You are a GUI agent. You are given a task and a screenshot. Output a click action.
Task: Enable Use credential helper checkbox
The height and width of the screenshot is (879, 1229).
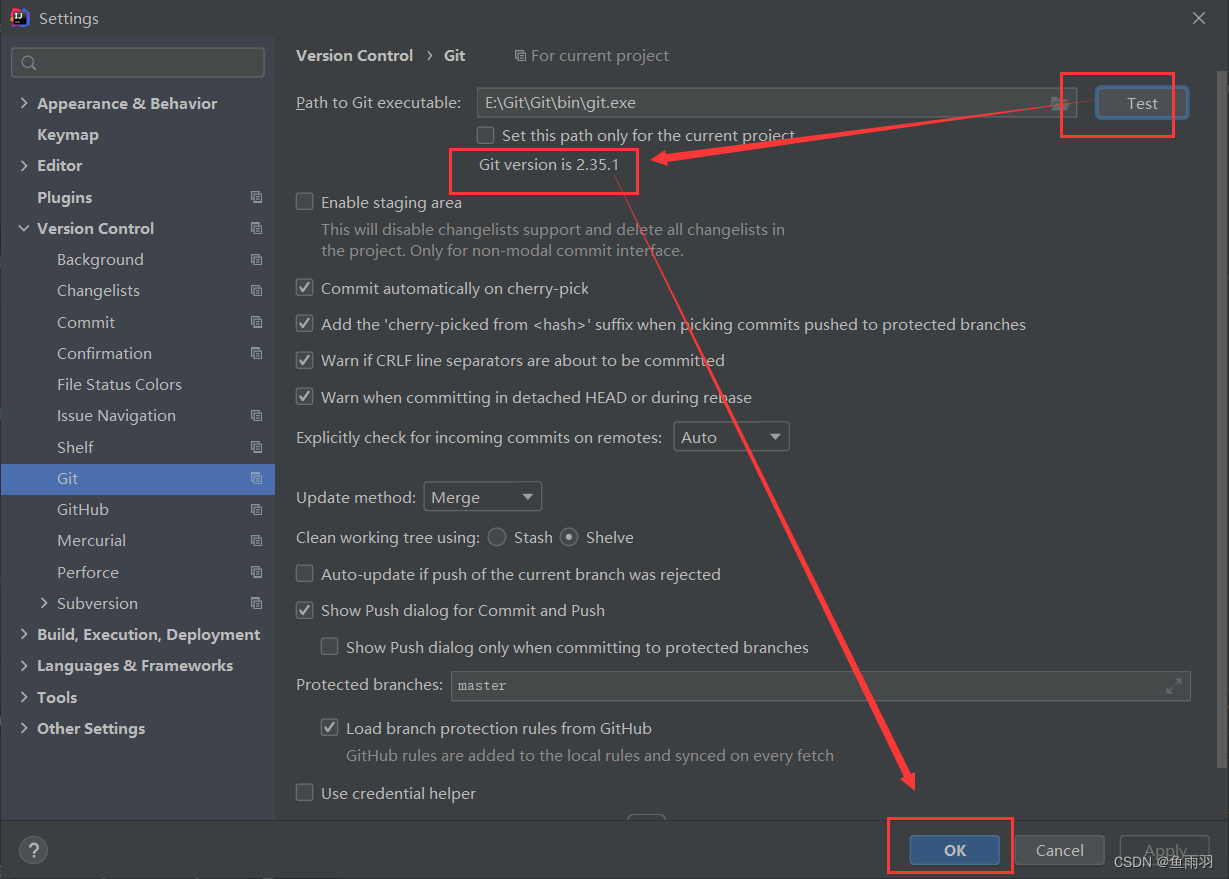click(x=304, y=793)
